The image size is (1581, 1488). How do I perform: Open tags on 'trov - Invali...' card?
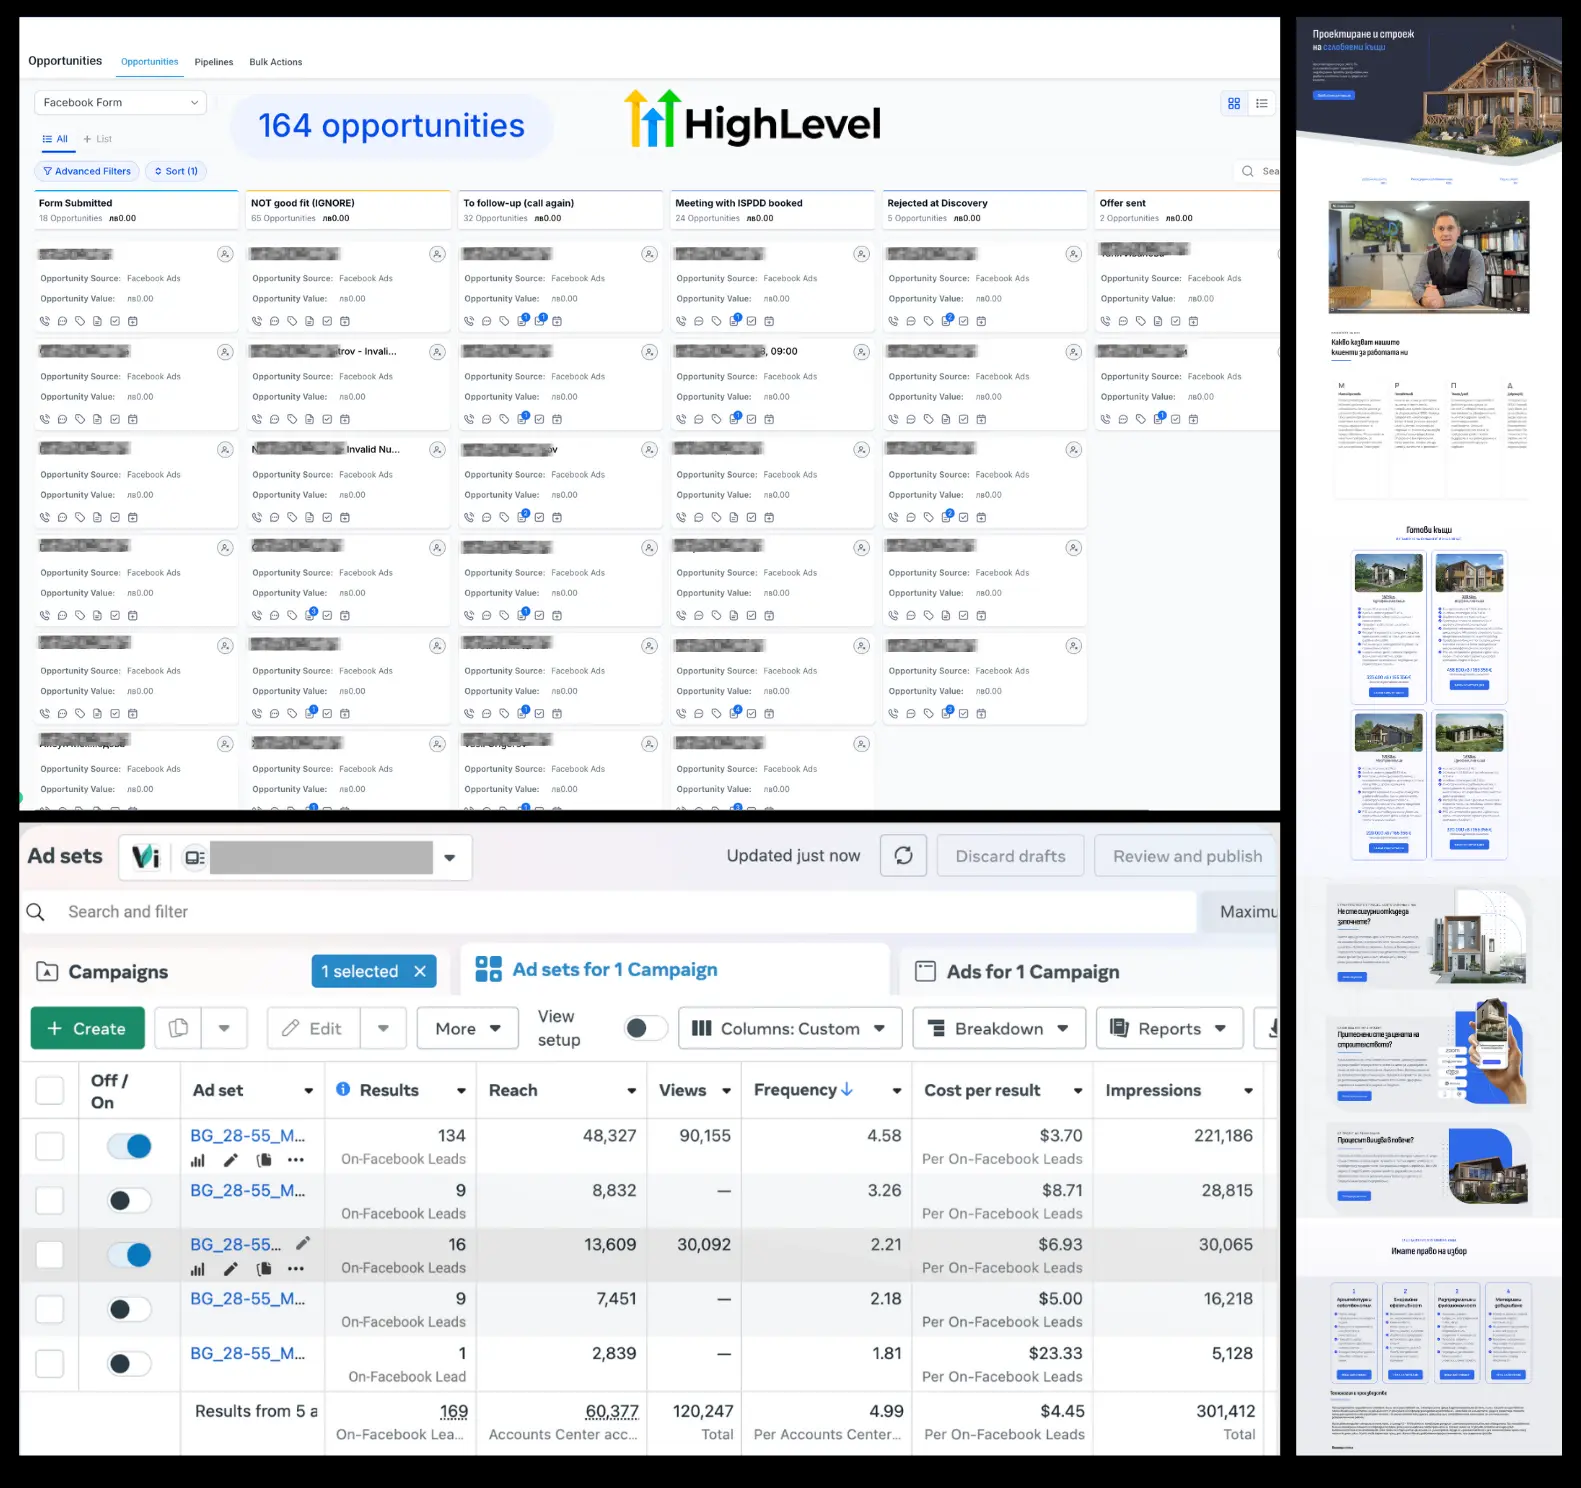click(x=292, y=420)
